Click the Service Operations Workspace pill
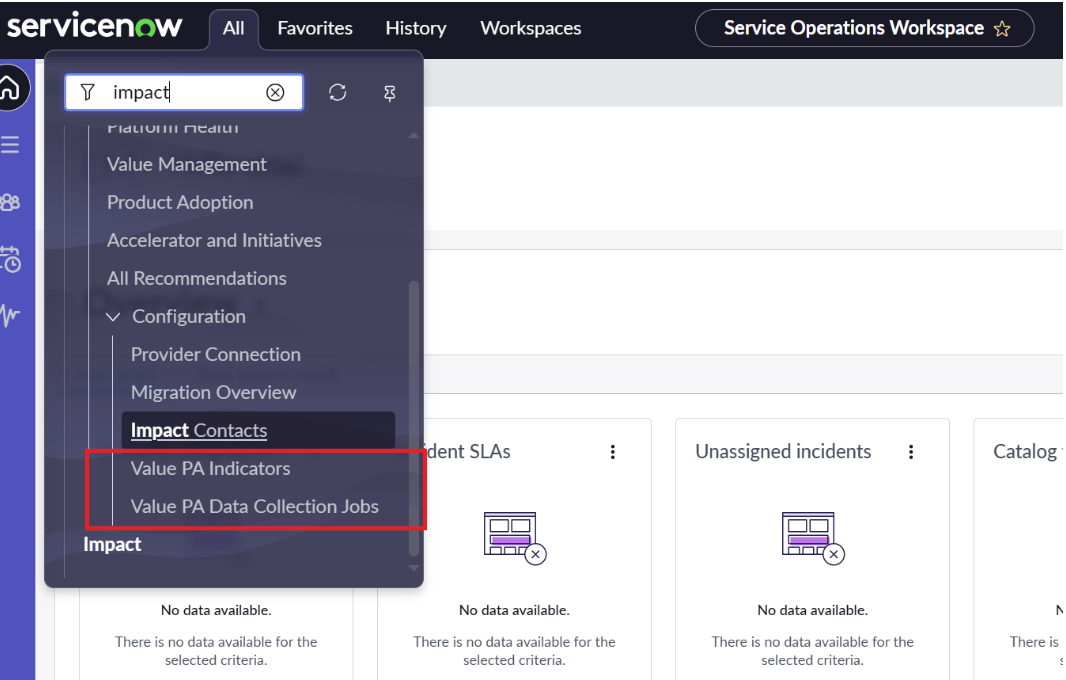This screenshot has width=1066, height=680. click(x=864, y=28)
